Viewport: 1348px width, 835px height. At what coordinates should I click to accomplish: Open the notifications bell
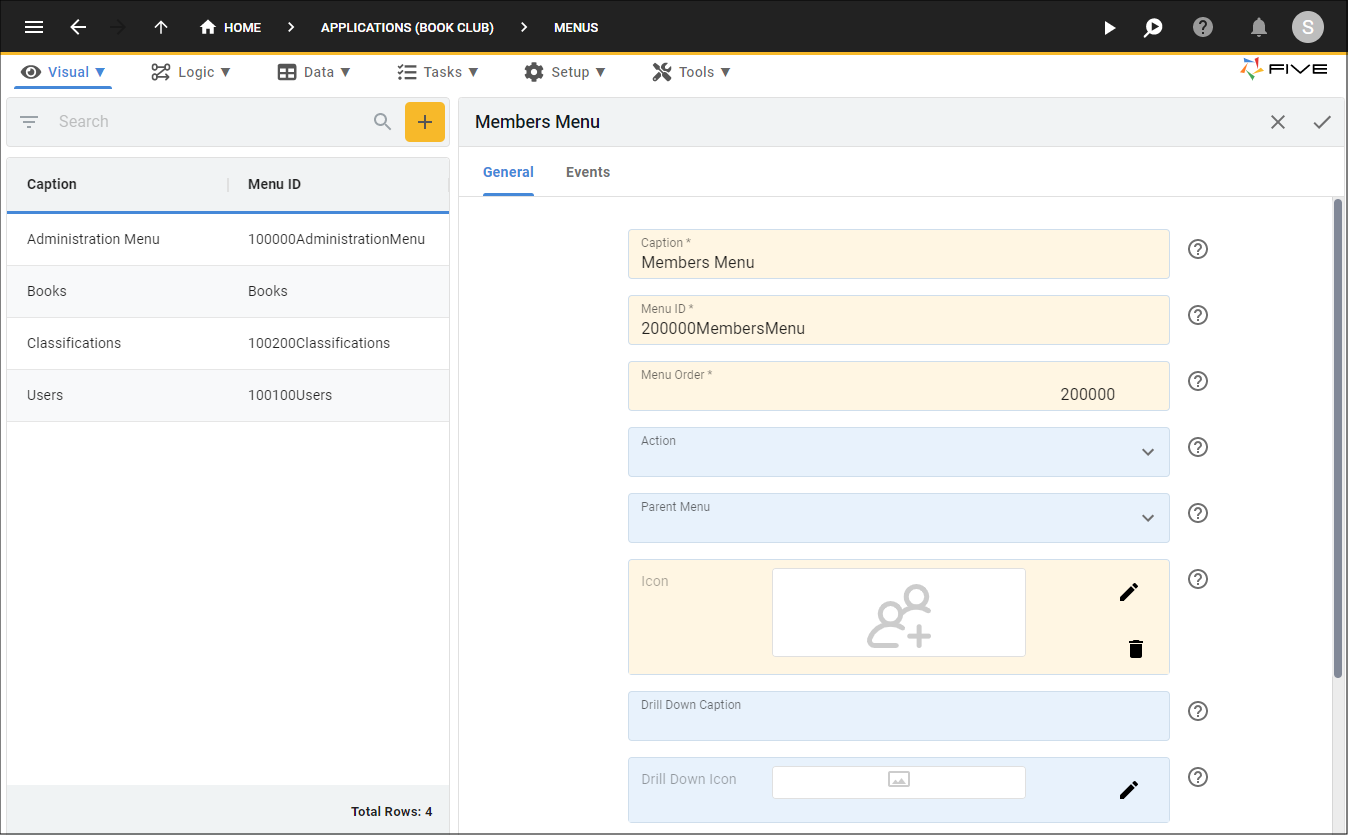pos(1259,28)
